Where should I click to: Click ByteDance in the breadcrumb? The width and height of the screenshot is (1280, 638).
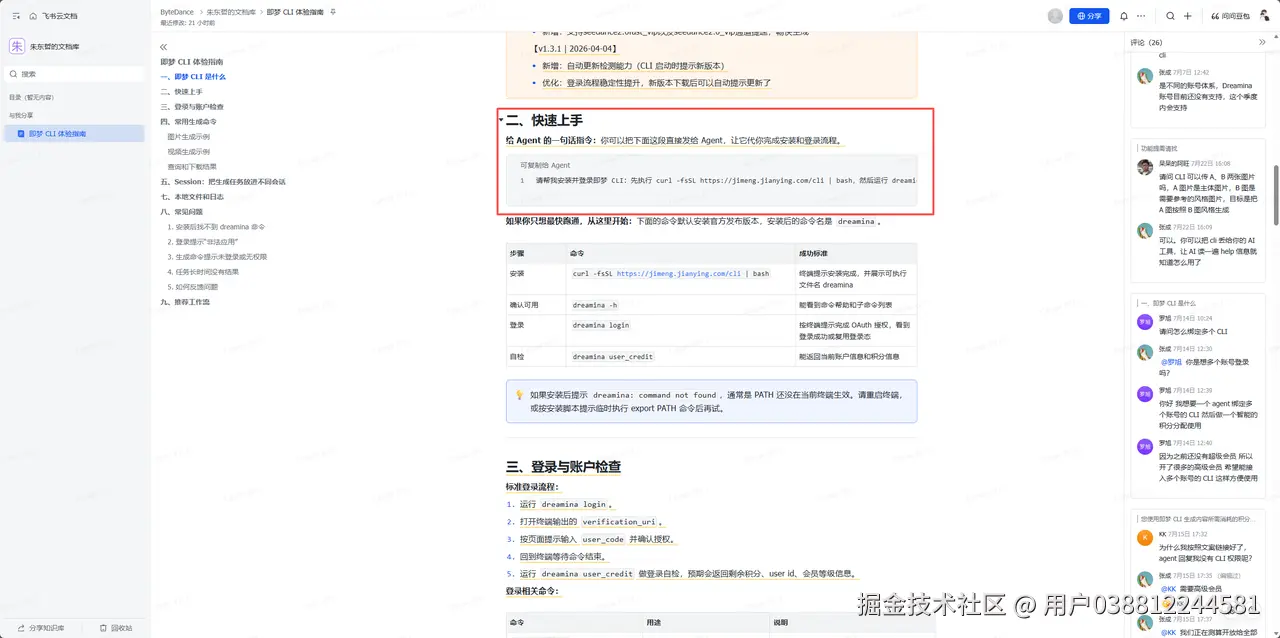[x=176, y=11]
